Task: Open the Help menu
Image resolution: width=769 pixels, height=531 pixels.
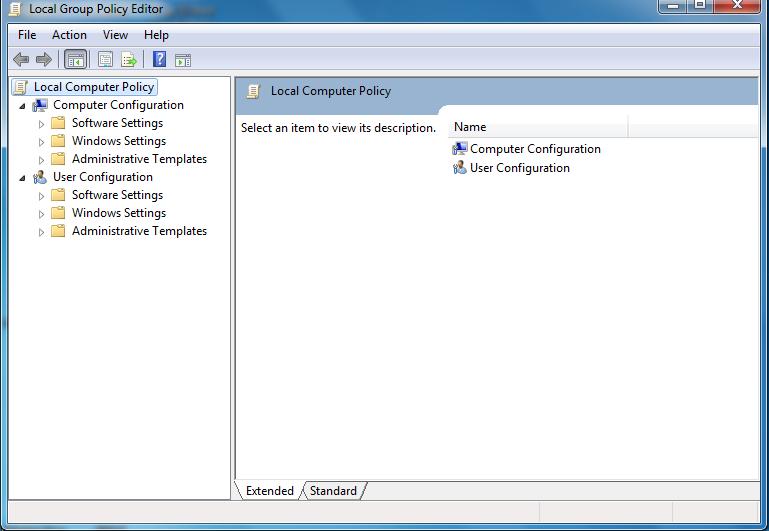Action: 156,35
